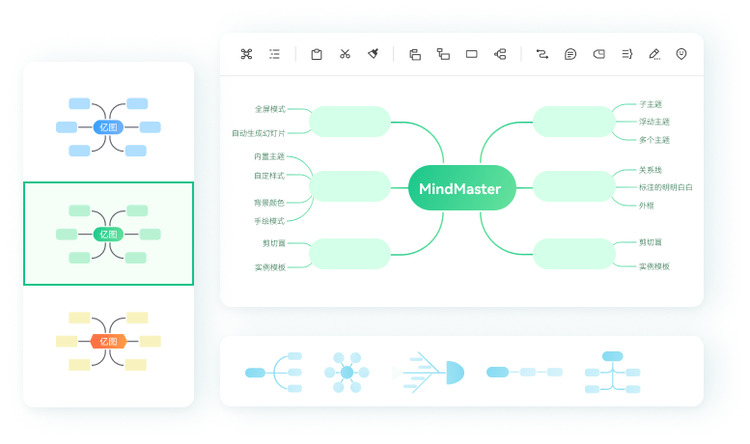Insert a subtopic with the stepped-boxes icon
The image size is (750, 444).
[443, 54]
